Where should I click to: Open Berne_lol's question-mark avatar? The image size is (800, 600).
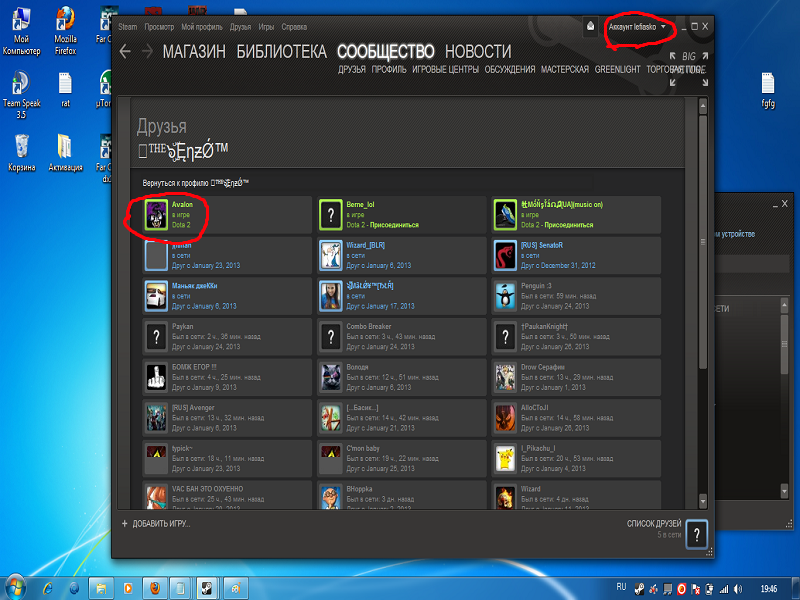coord(331,214)
